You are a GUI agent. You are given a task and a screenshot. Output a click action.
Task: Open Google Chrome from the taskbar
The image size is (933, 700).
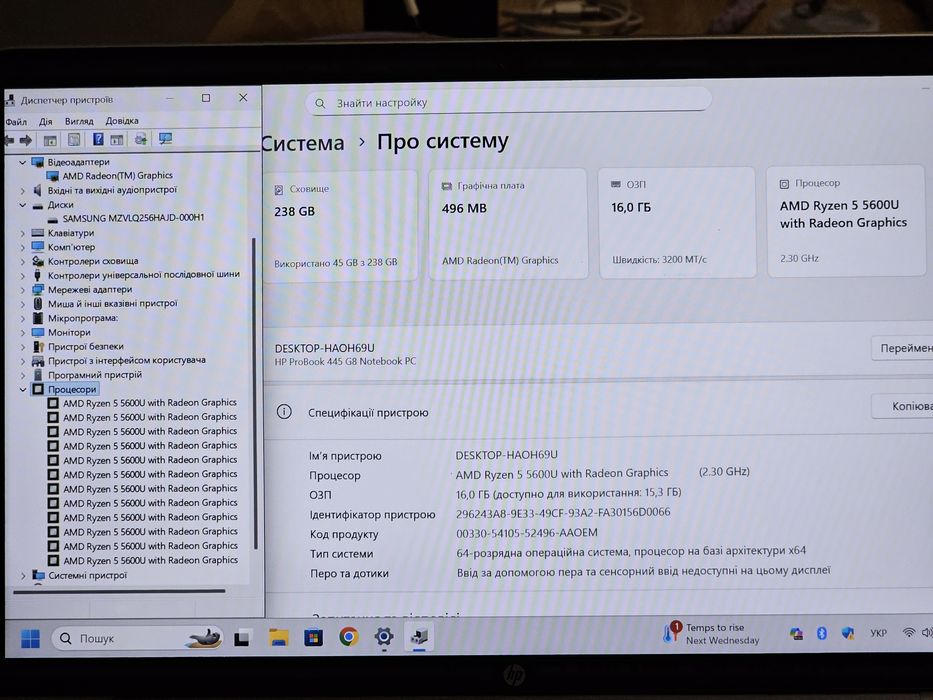tap(349, 637)
